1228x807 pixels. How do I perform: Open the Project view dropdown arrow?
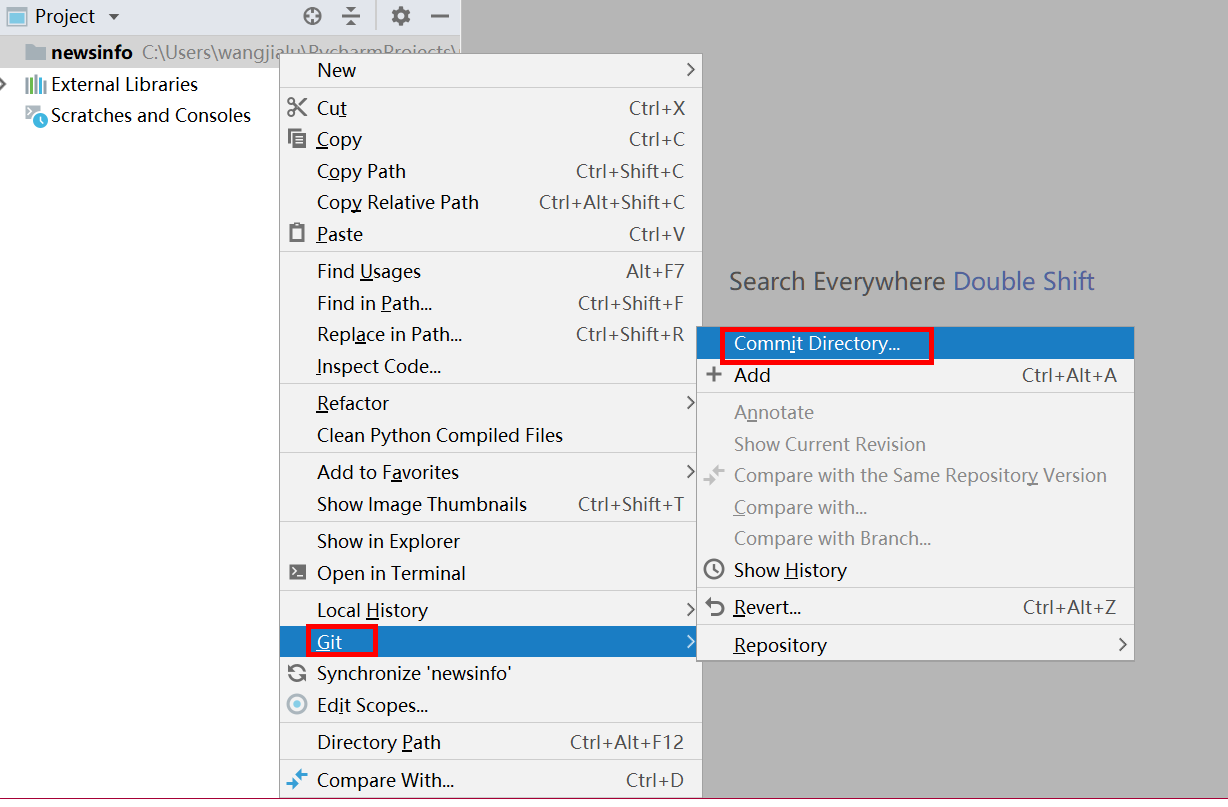tap(113, 17)
